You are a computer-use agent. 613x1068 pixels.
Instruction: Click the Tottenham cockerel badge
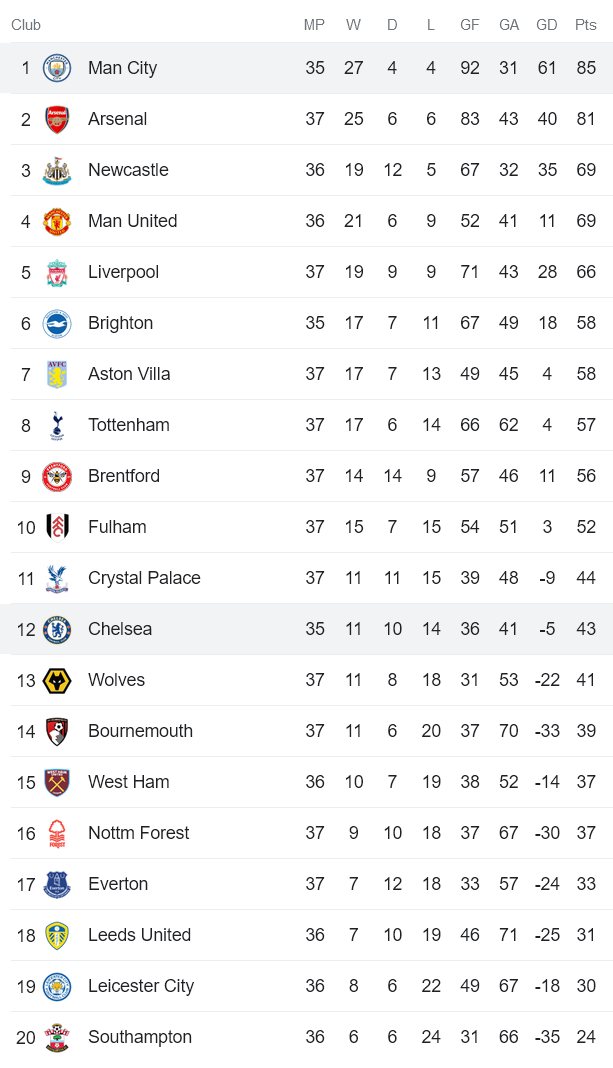tap(57, 424)
